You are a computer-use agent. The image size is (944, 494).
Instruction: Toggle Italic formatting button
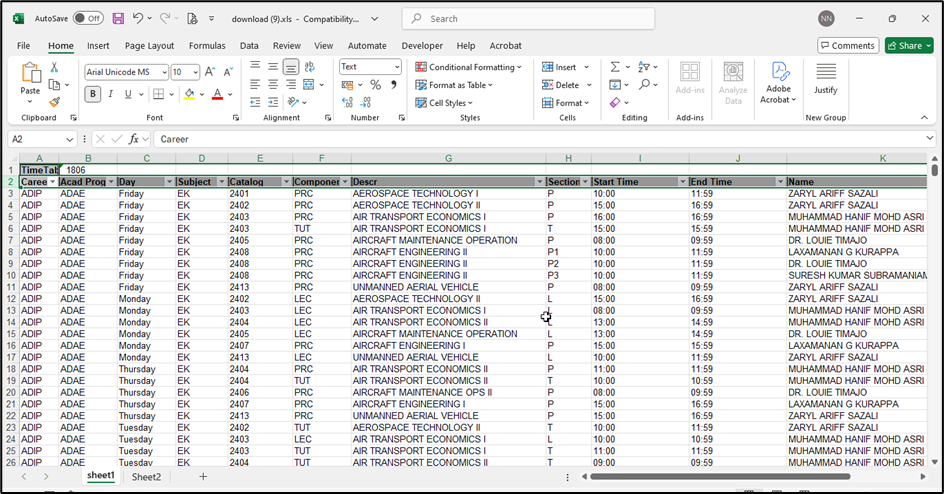tap(110, 94)
